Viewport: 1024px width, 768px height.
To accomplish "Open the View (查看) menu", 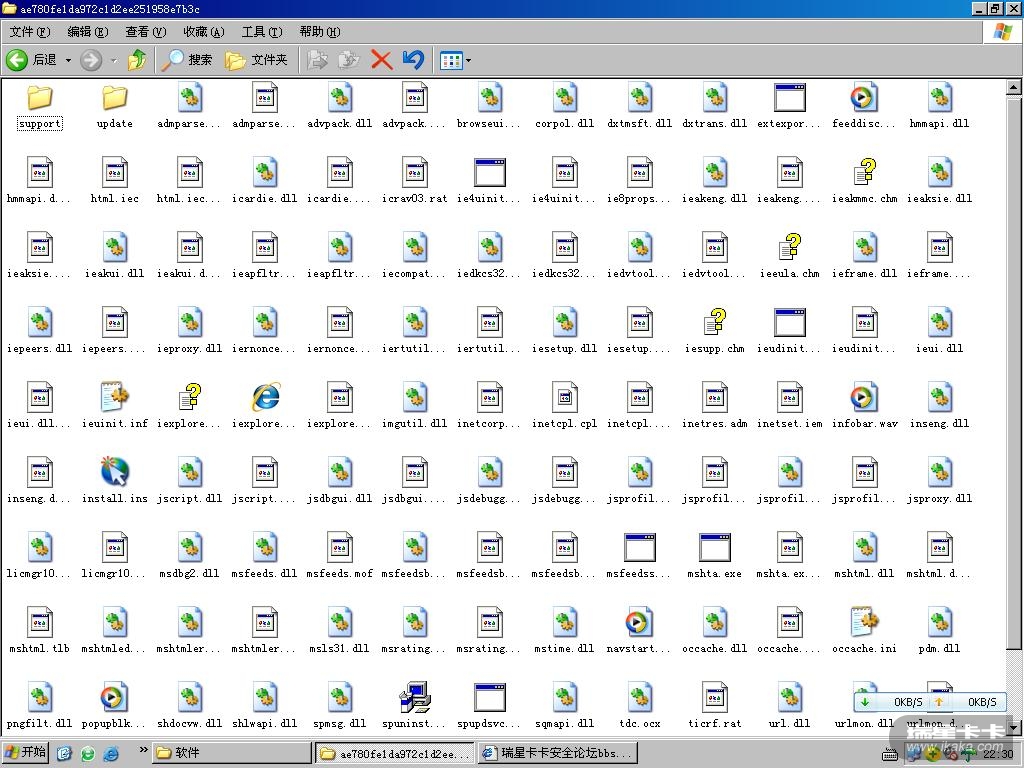I will click(146, 31).
